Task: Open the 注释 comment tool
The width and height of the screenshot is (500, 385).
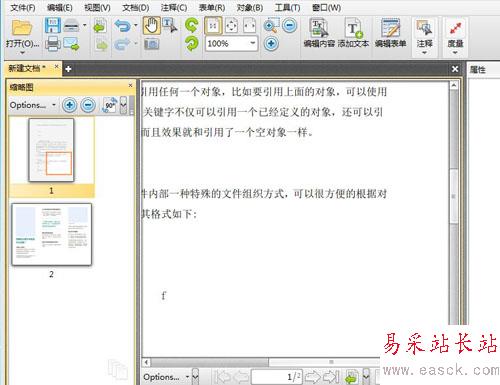Action: 424,33
